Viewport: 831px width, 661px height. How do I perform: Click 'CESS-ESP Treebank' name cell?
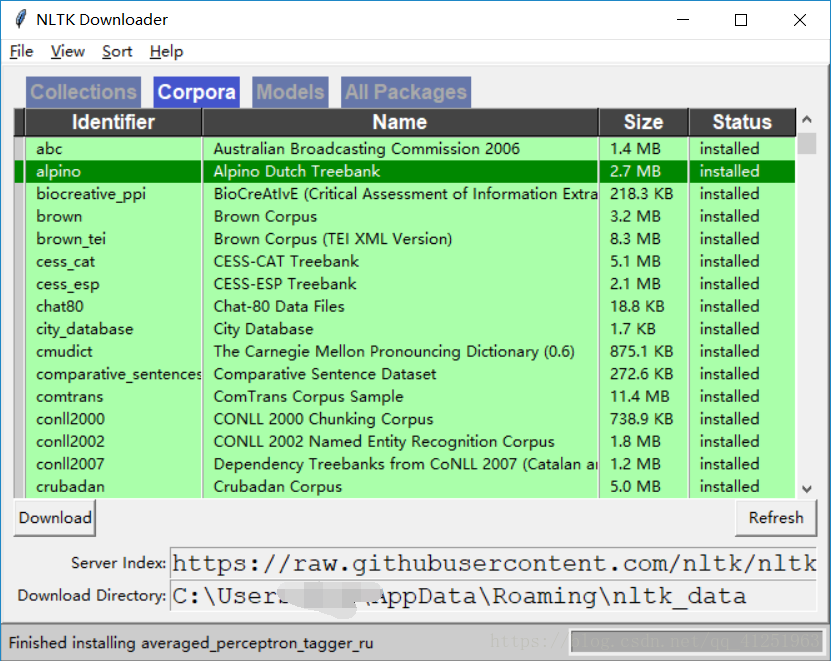pyautogui.click(x=285, y=284)
